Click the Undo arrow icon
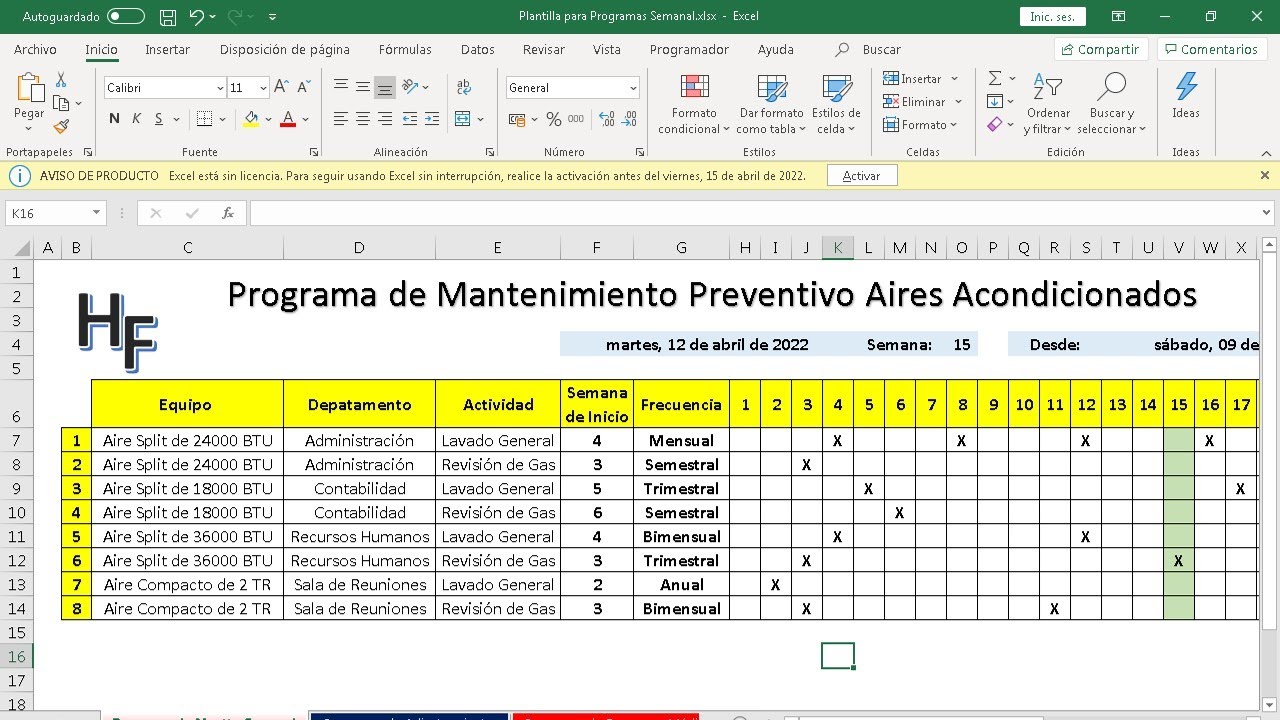 click(196, 17)
